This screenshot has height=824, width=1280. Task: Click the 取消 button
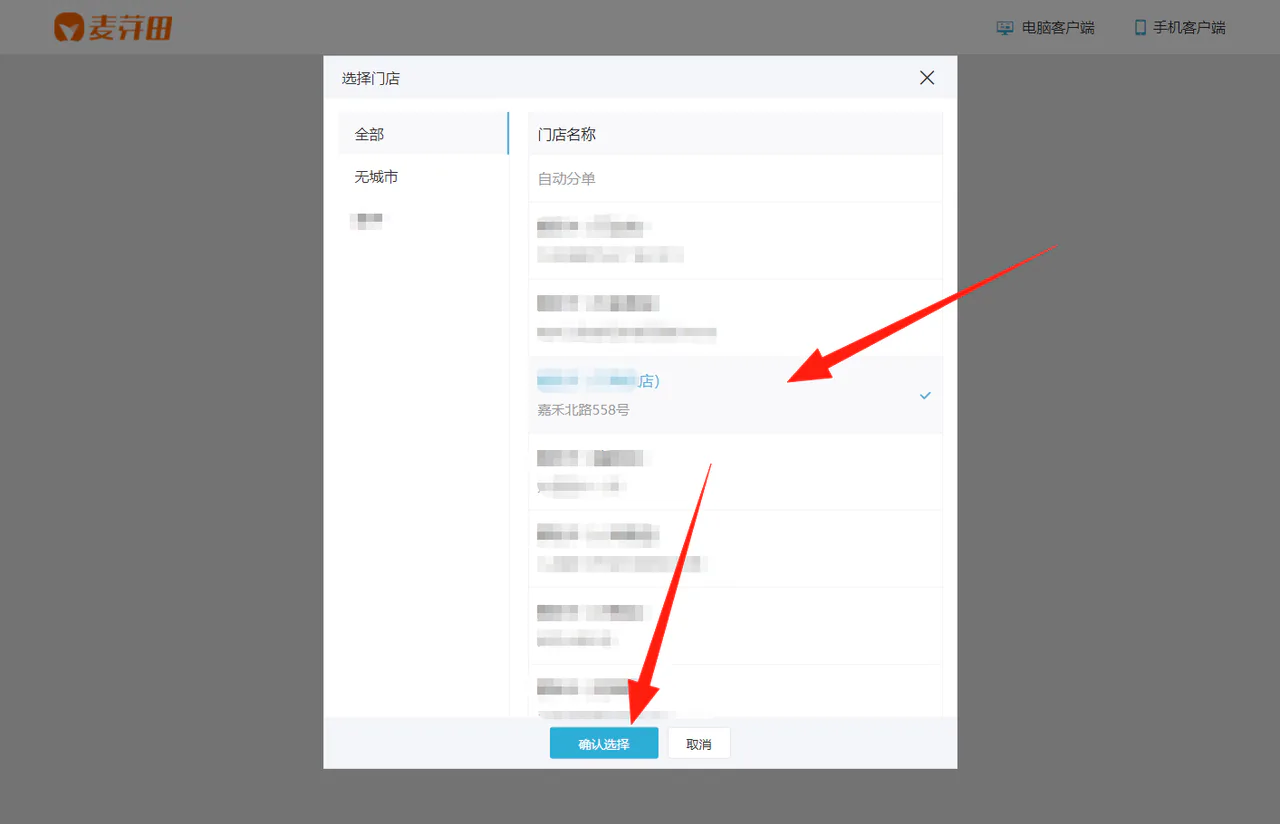coord(699,743)
